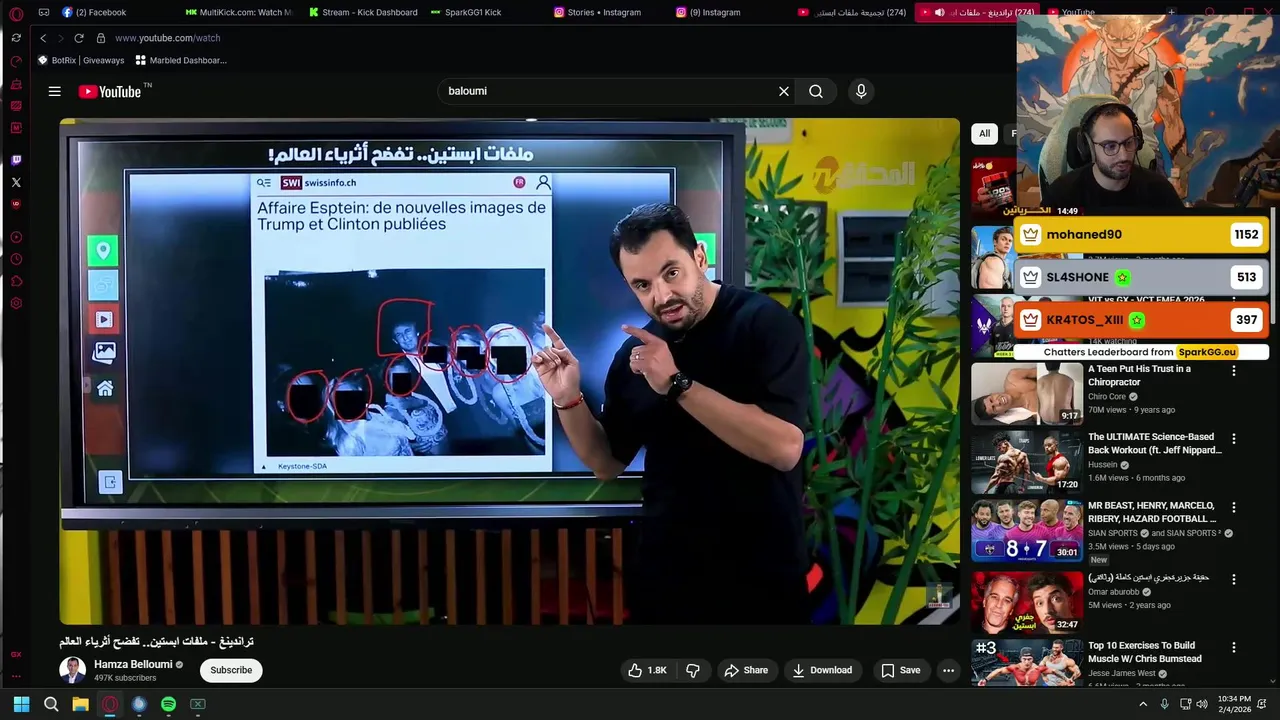Subscribe to Hamza Belloumi
This screenshot has height=720, width=1280.
pos(231,670)
